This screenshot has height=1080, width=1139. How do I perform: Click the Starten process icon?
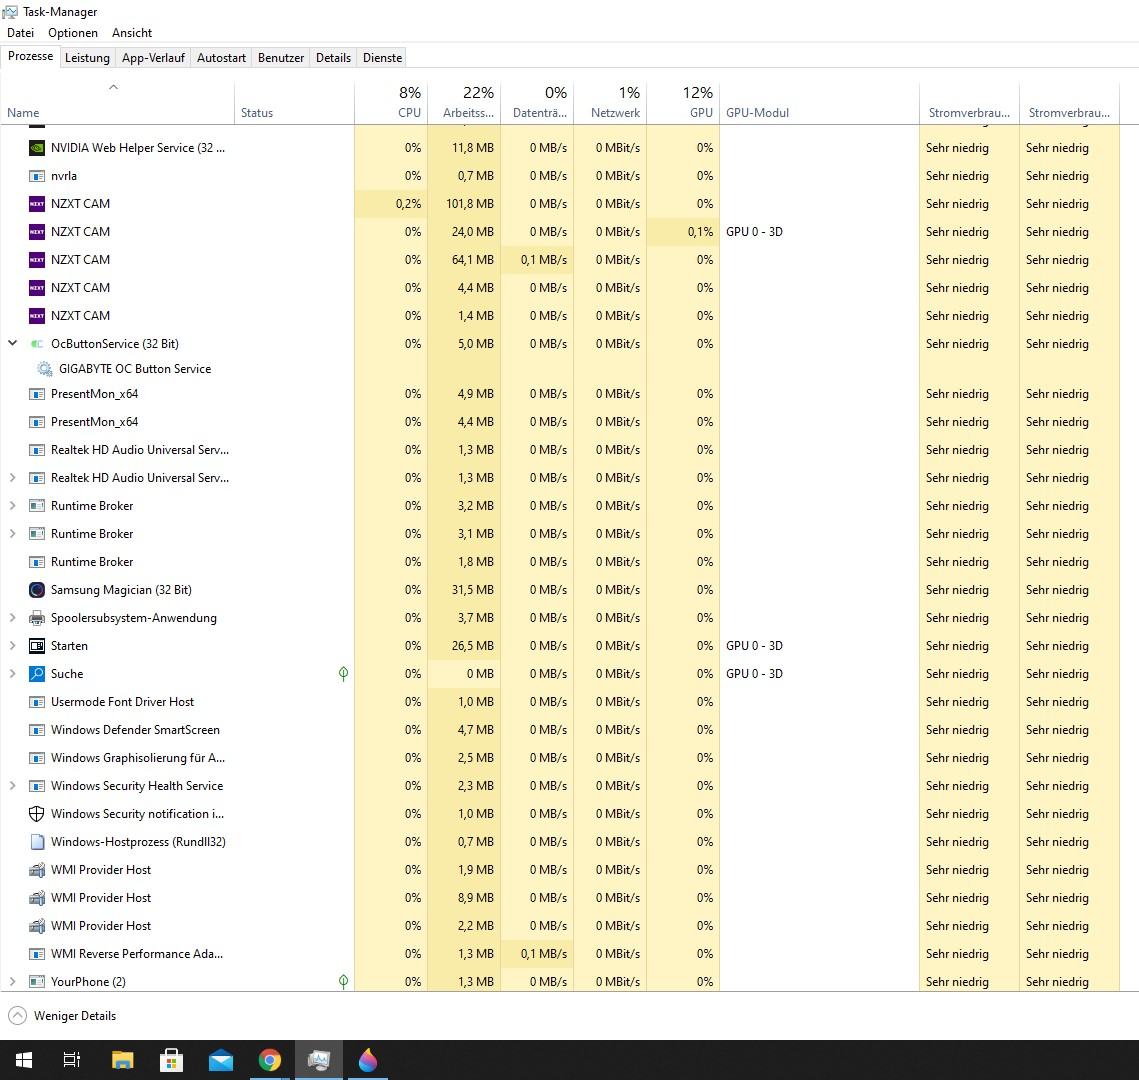point(36,646)
